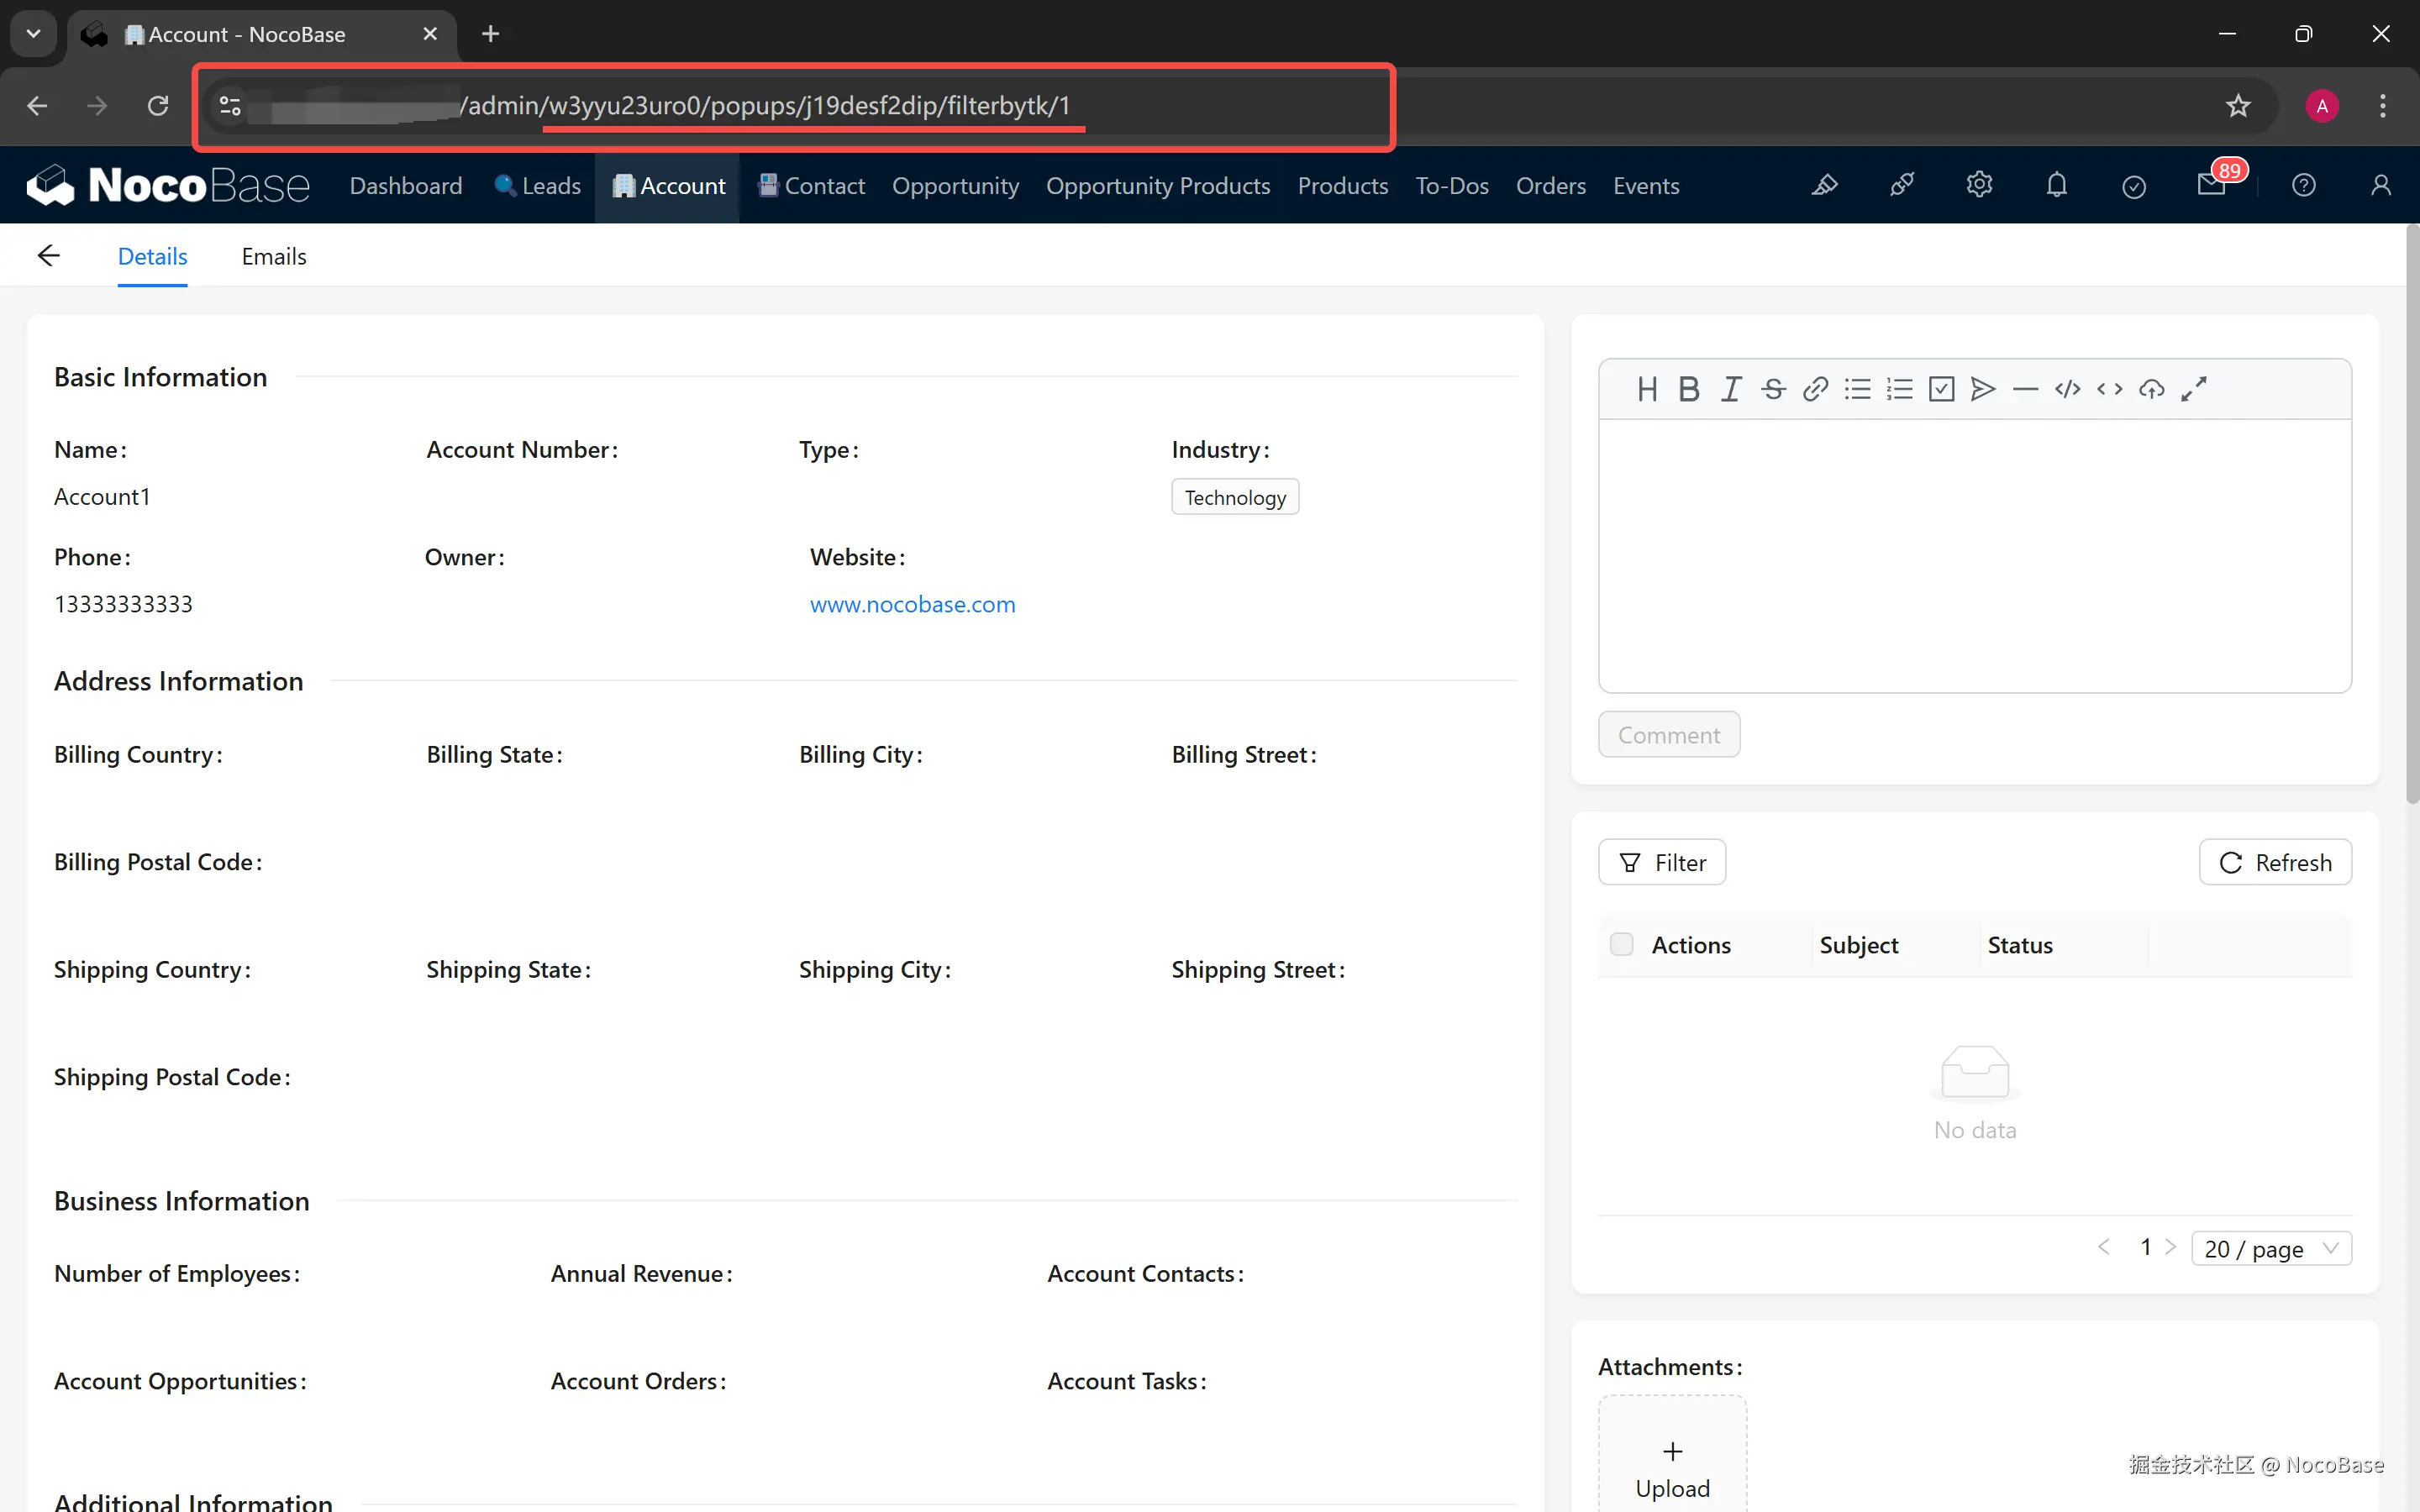Toggle fullscreen mode of comment editor
Image resolution: width=2420 pixels, height=1512 pixels.
[x=2194, y=389]
